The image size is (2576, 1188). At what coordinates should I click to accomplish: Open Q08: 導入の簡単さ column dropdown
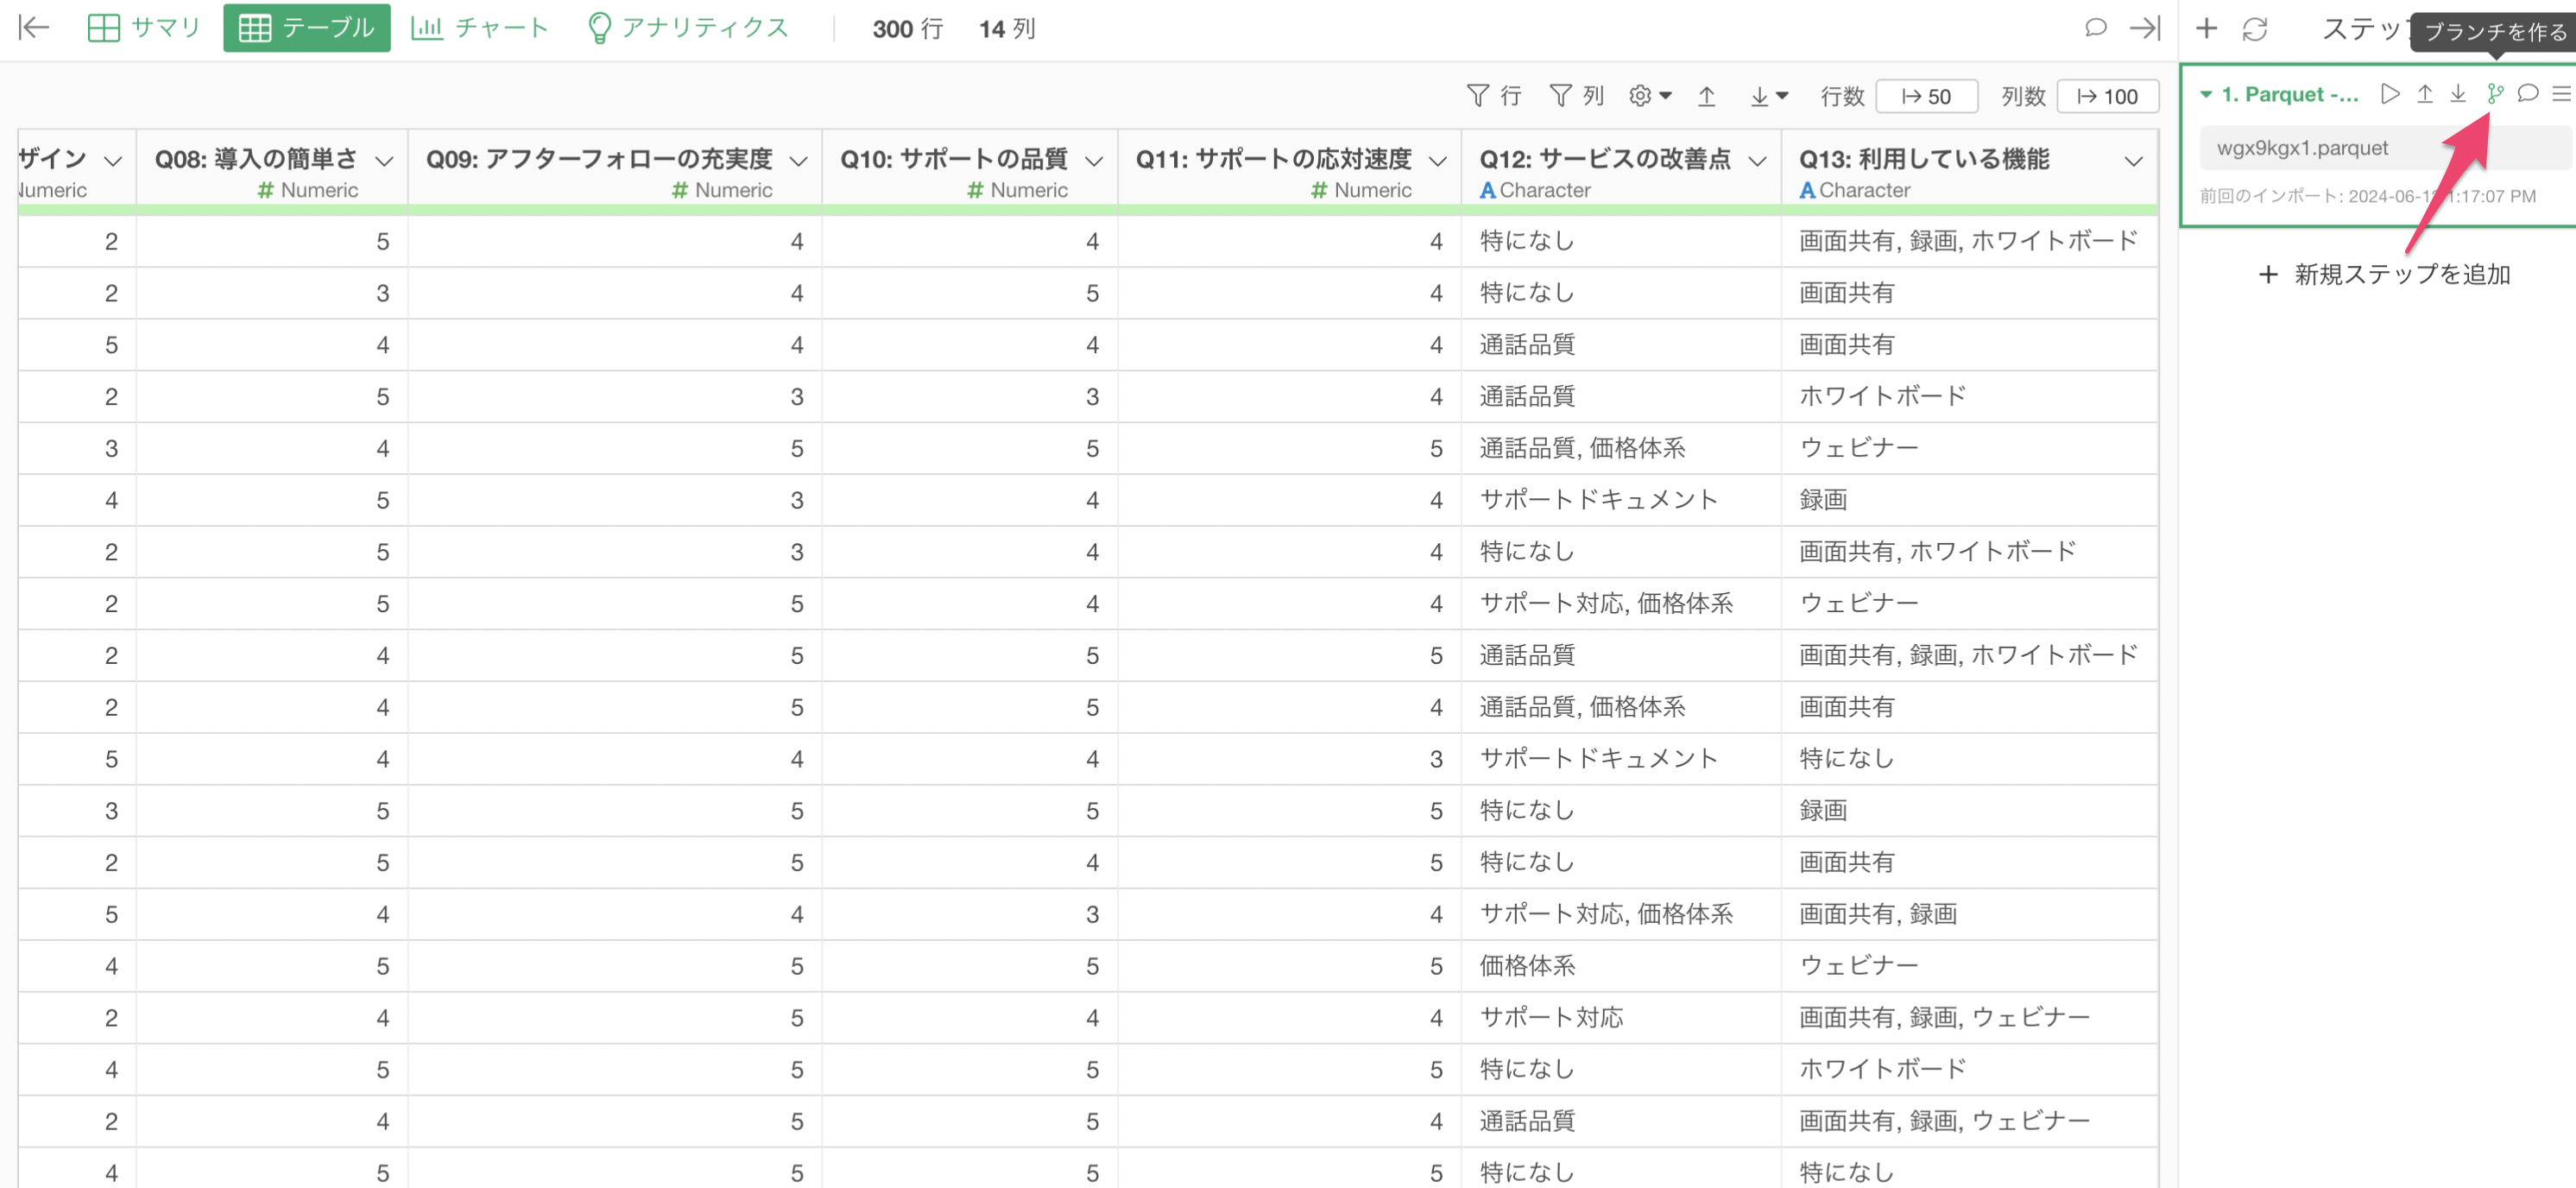click(384, 161)
